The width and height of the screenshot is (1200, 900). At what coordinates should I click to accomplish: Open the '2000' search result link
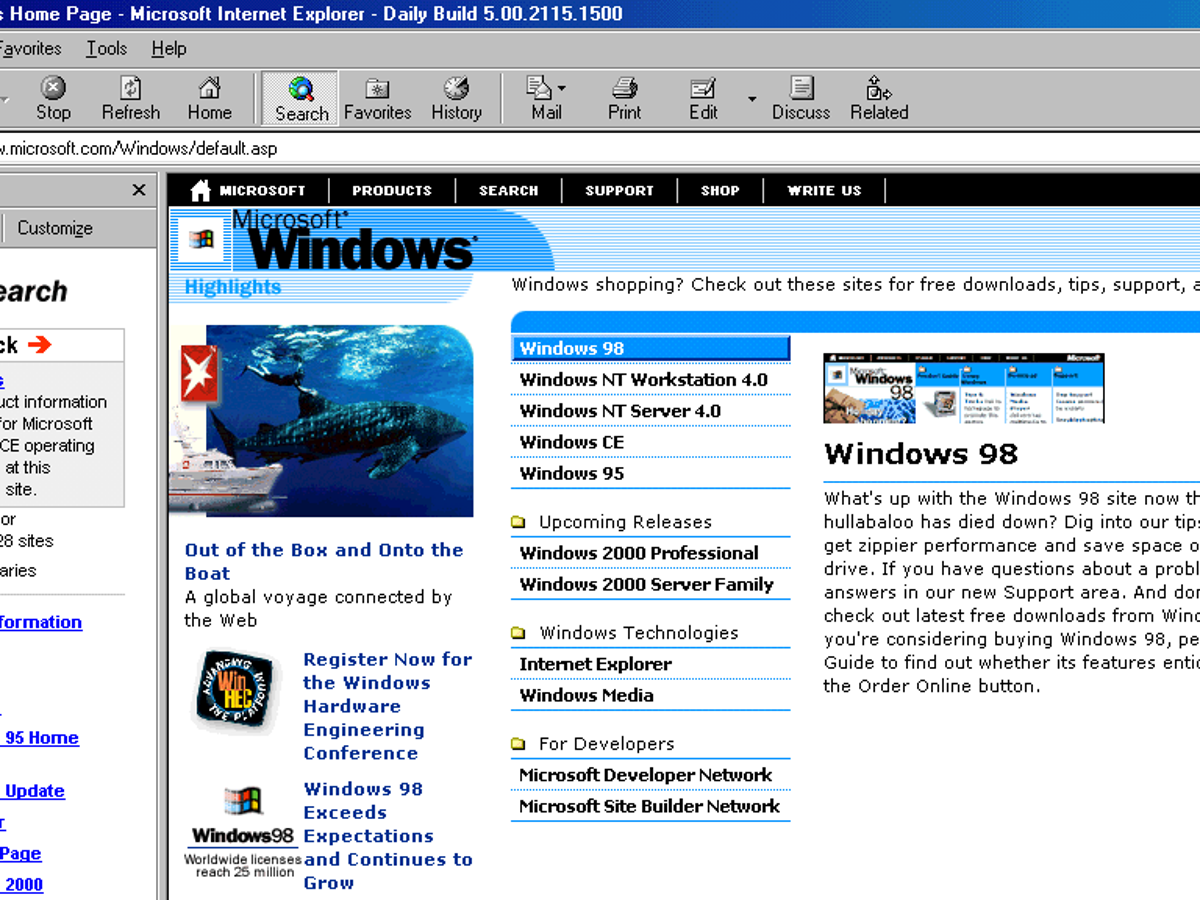tap(23, 884)
